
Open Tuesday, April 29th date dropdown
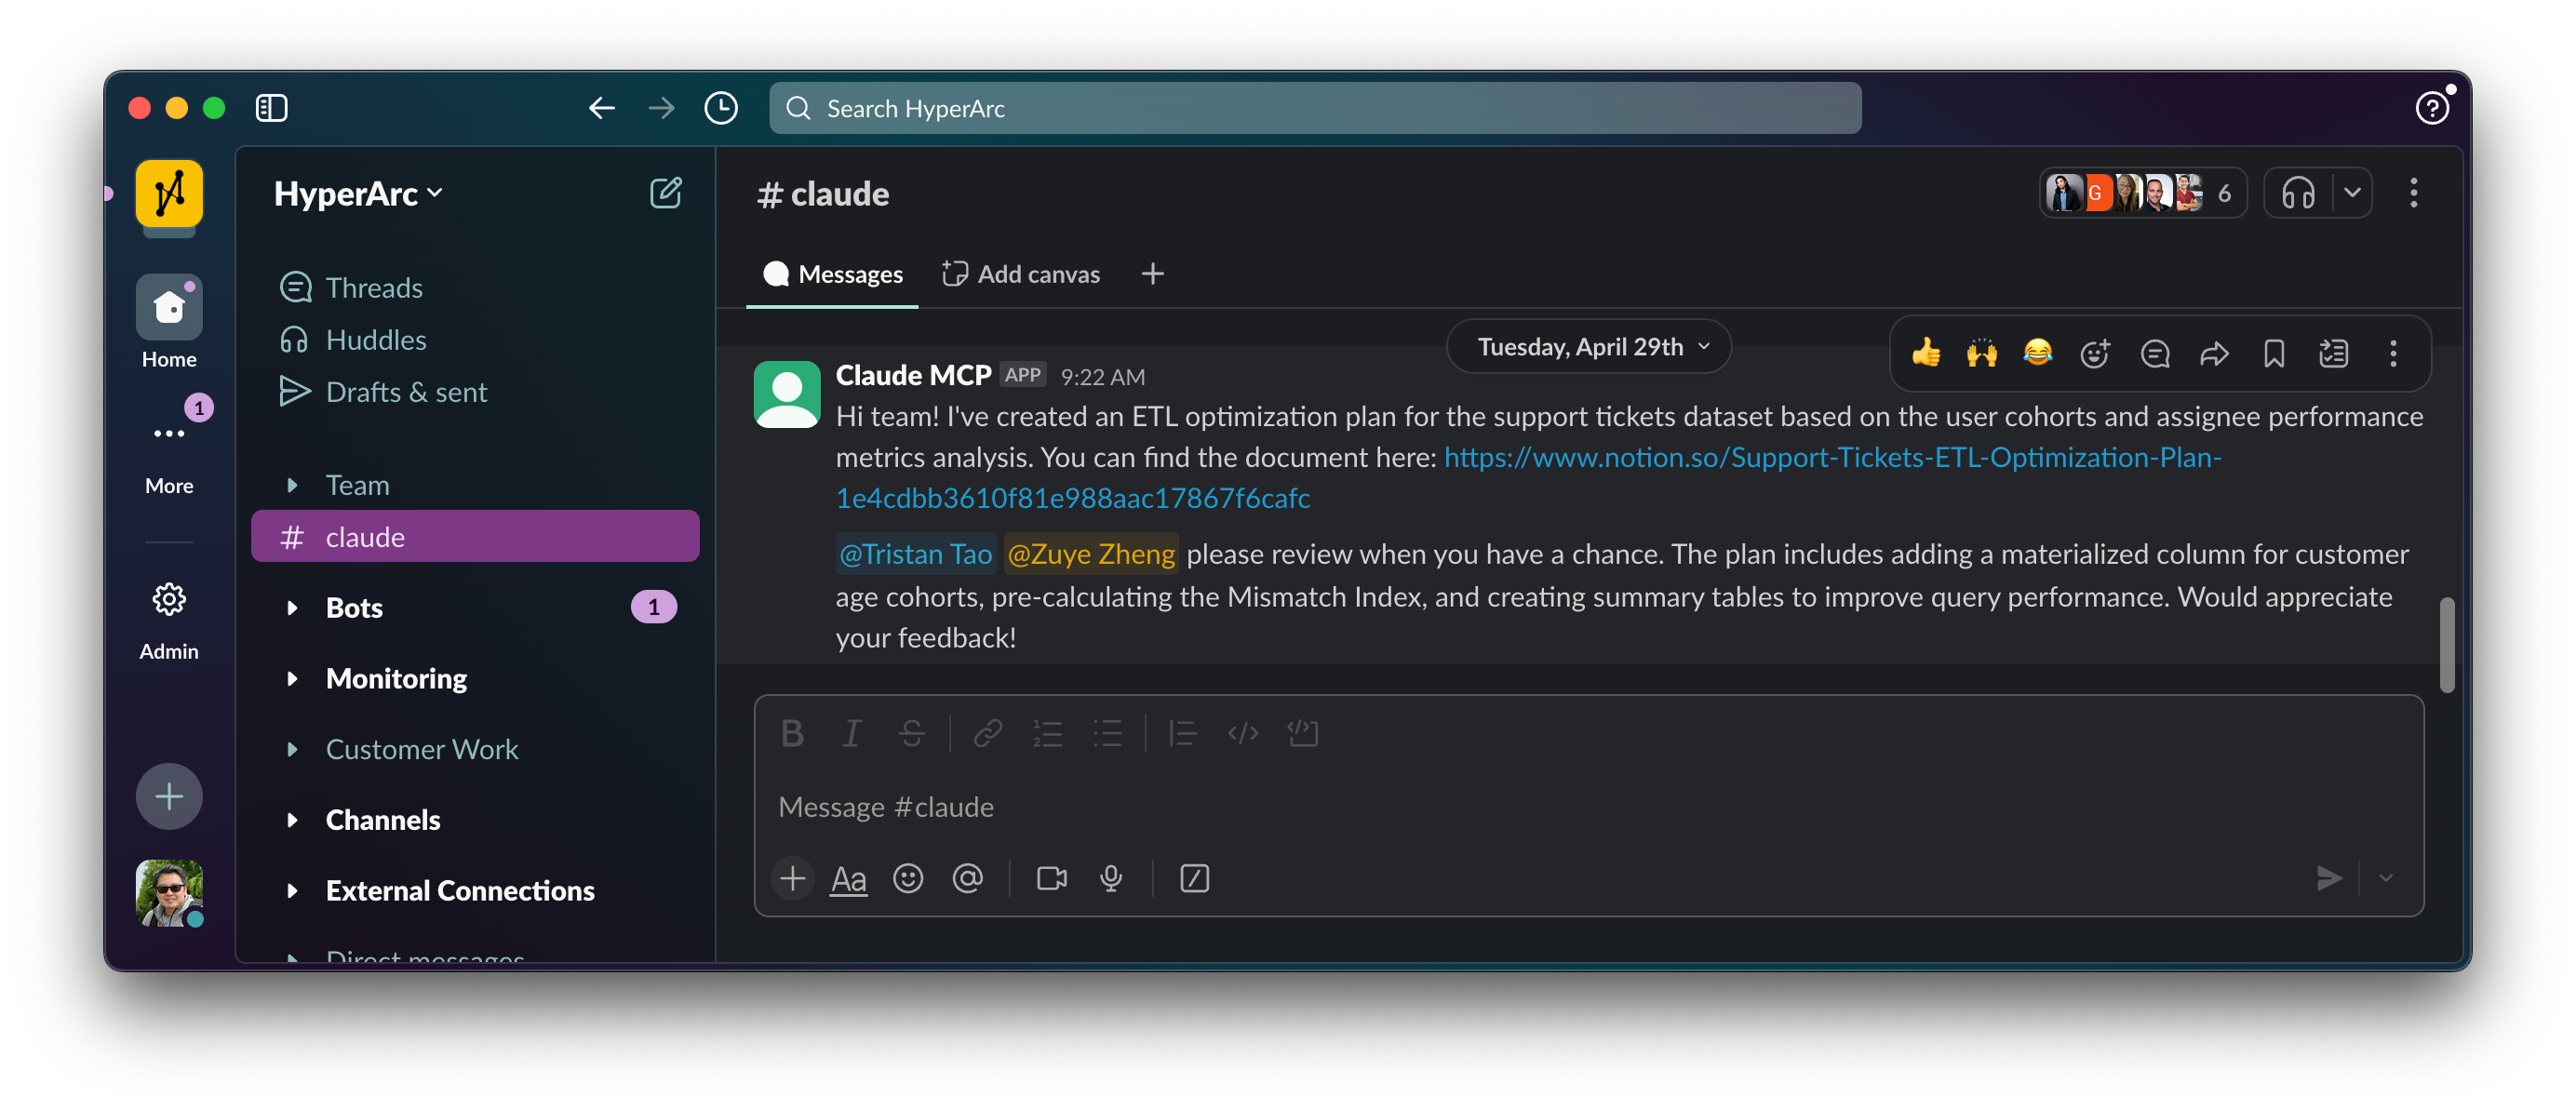pyautogui.click(x=1588, y=347)
